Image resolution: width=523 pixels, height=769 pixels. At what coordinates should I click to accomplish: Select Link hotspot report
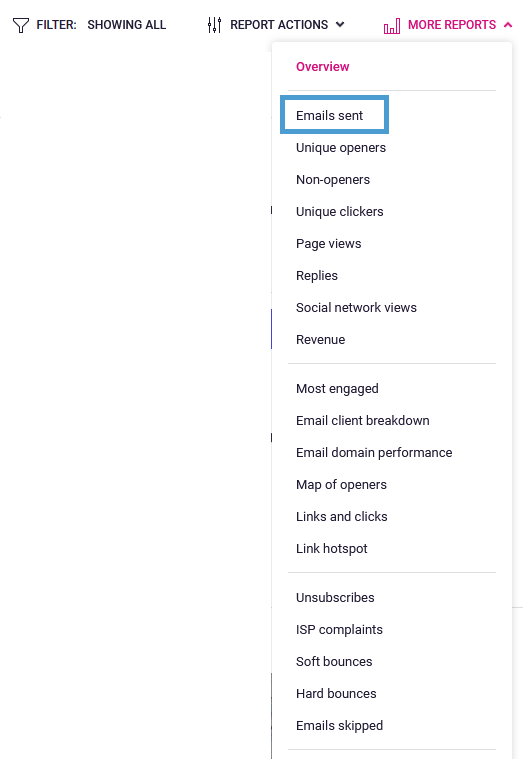[x=331, y=548]
